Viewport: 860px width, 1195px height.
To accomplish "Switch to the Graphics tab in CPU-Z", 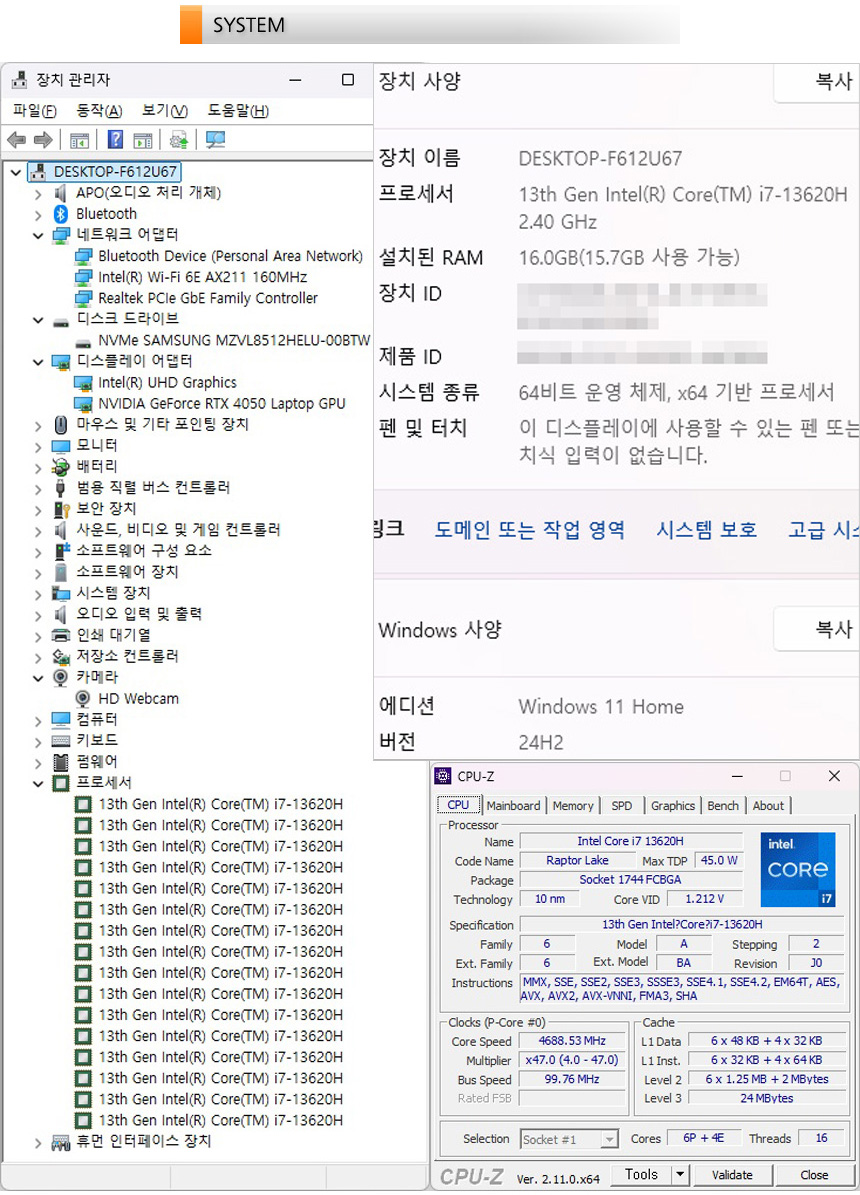I will click(x=672, y=806).
